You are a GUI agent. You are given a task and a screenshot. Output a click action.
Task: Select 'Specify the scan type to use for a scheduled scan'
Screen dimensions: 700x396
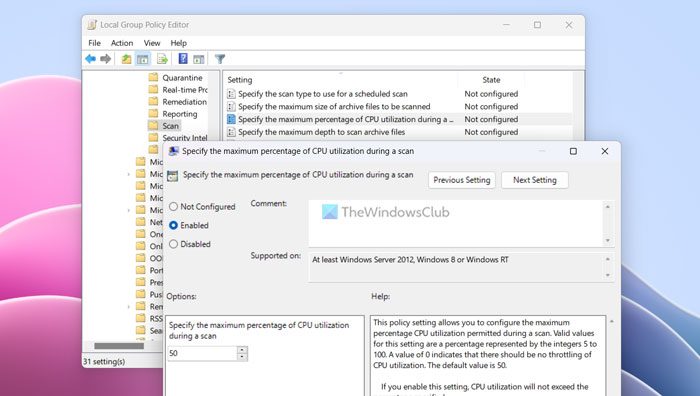click(x=323, y=94)
